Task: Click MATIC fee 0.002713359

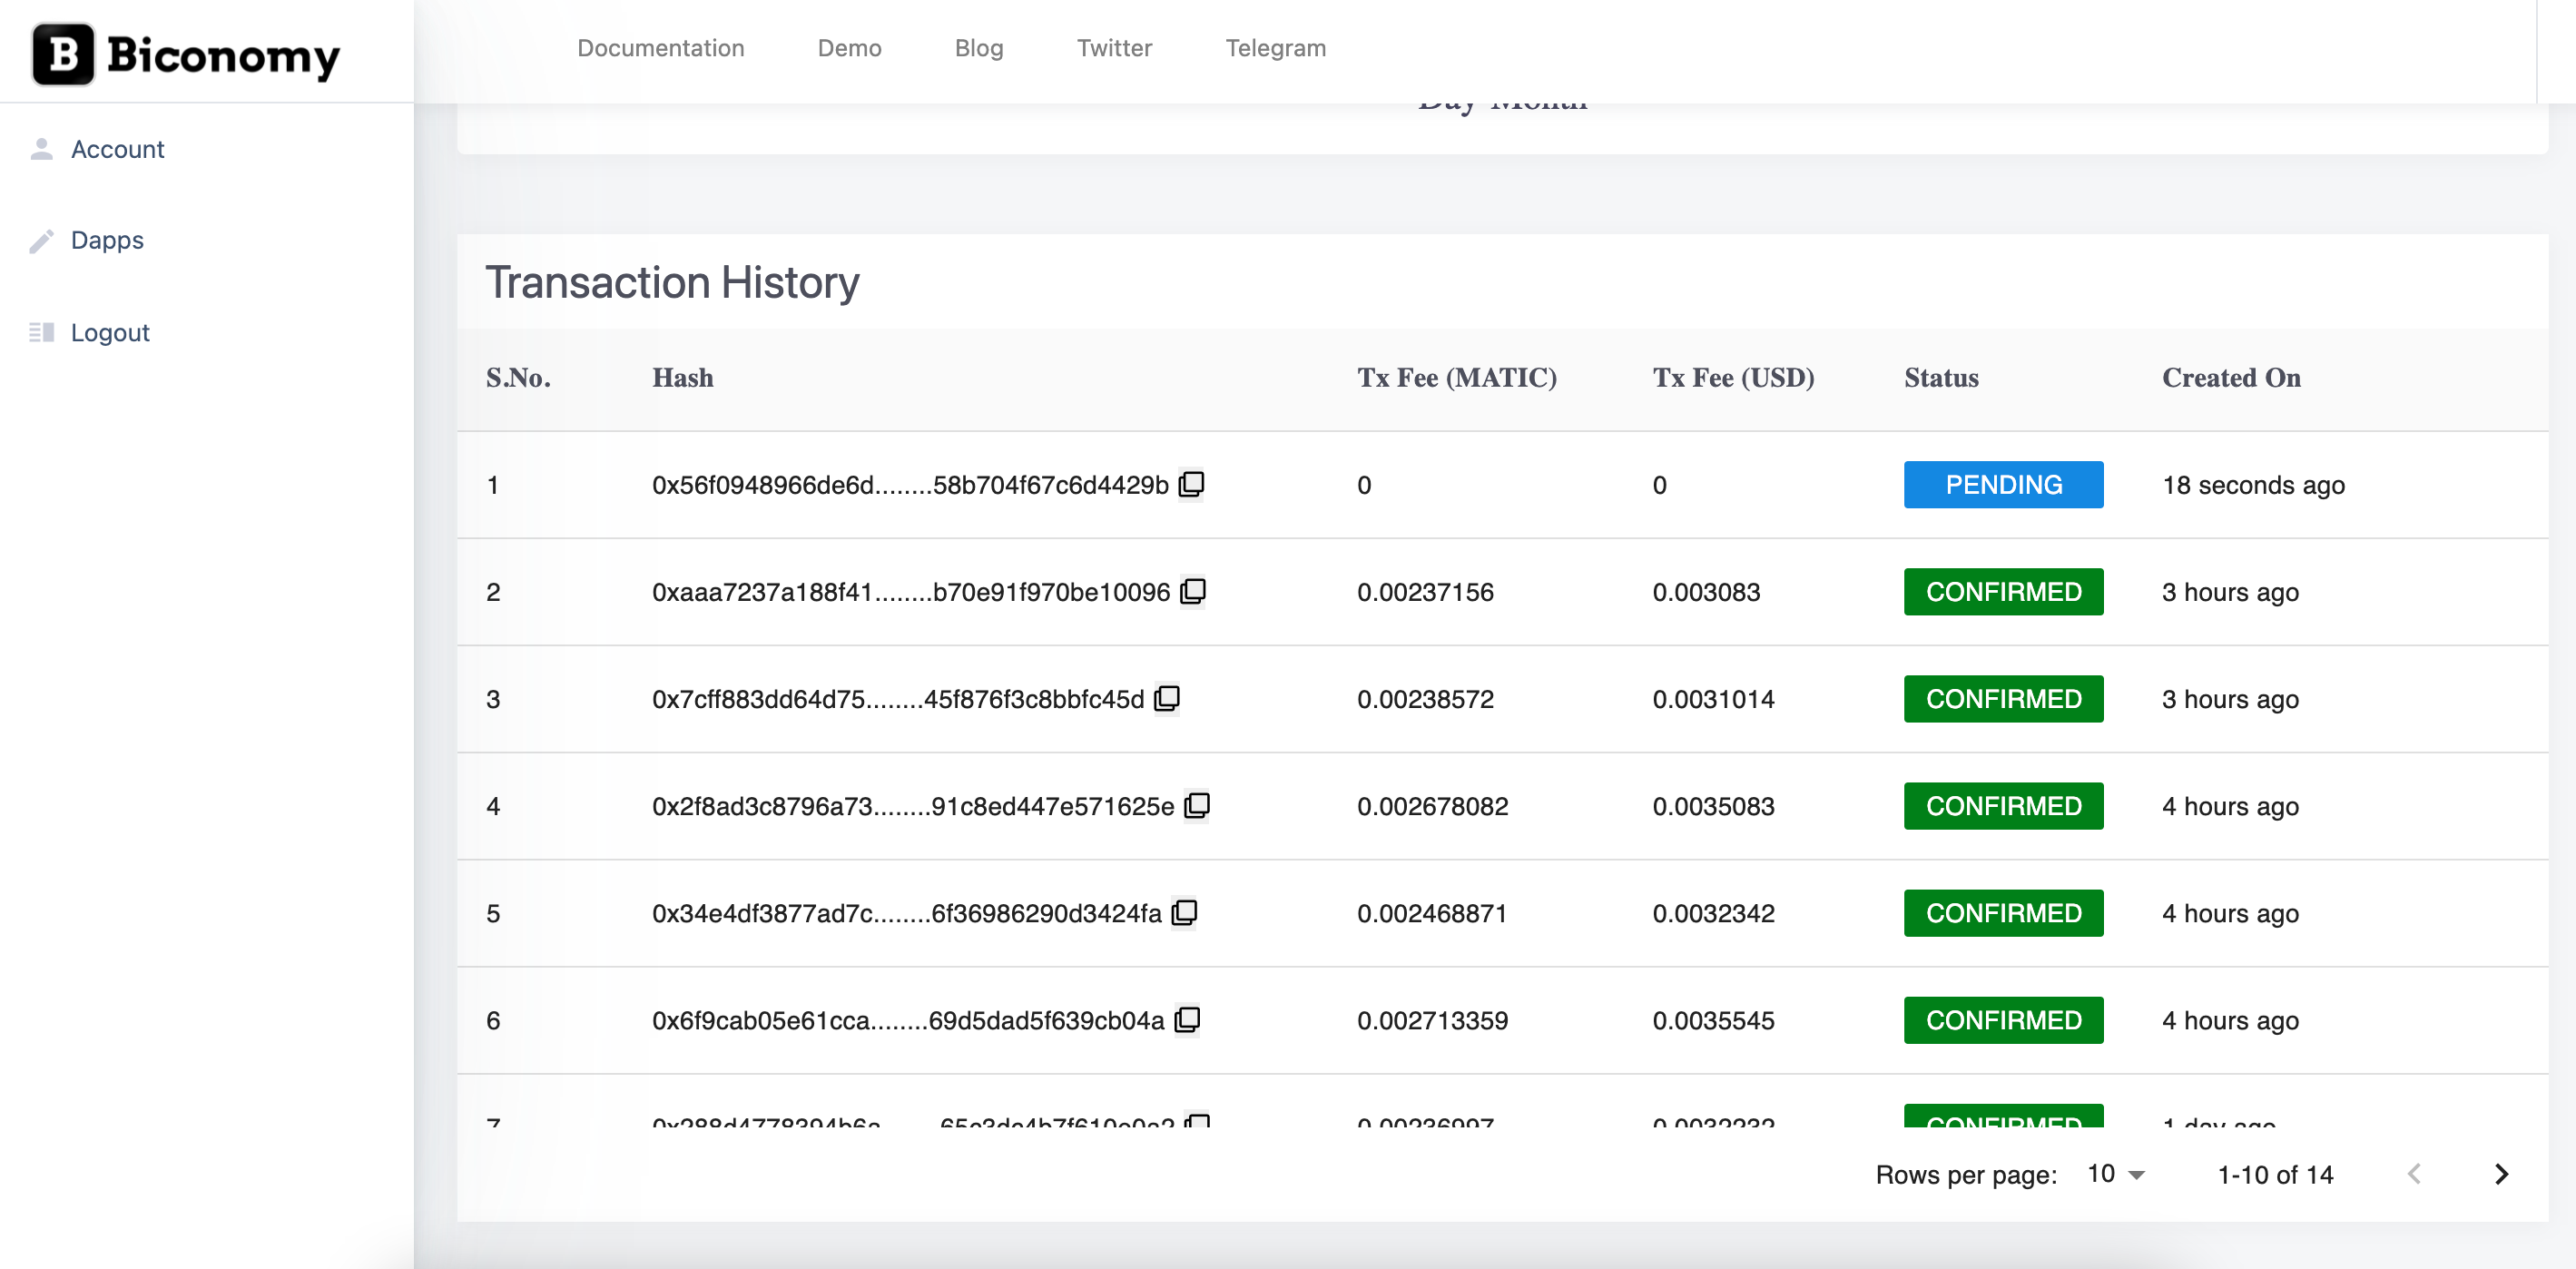Action: click(x=1432, y=1020)
